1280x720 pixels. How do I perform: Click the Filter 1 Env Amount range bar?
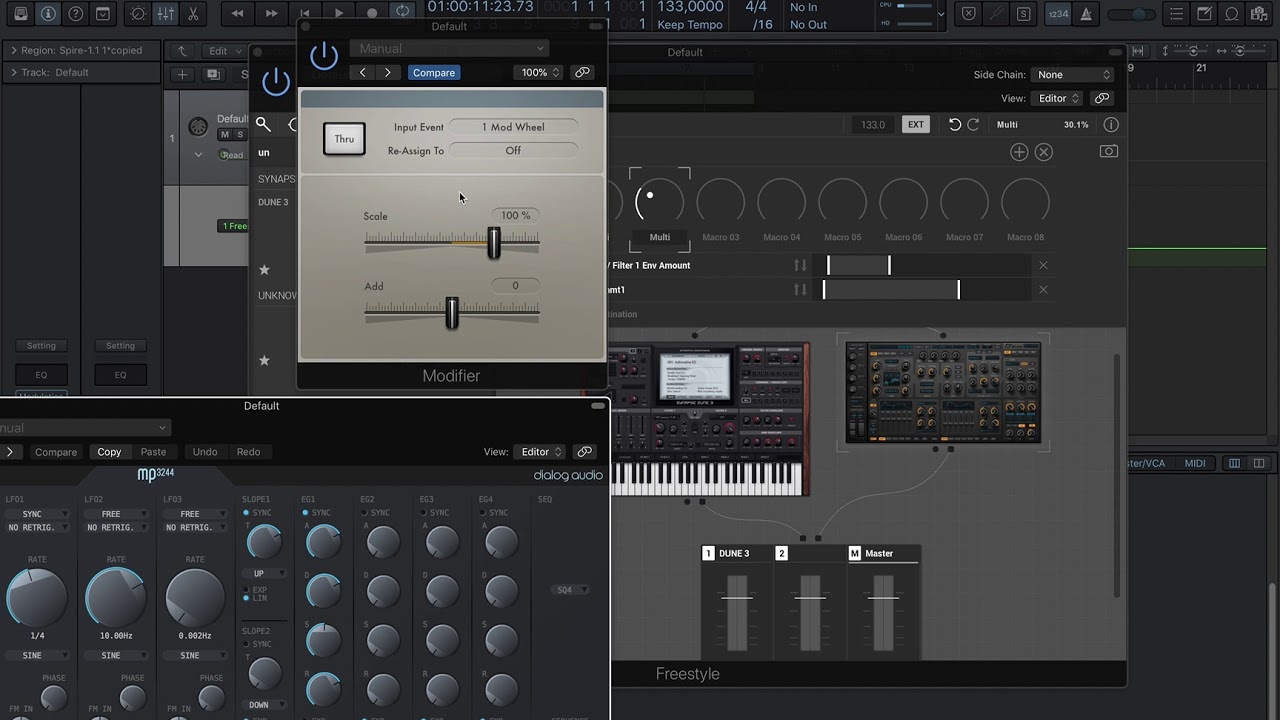click(x=859, y=265)
